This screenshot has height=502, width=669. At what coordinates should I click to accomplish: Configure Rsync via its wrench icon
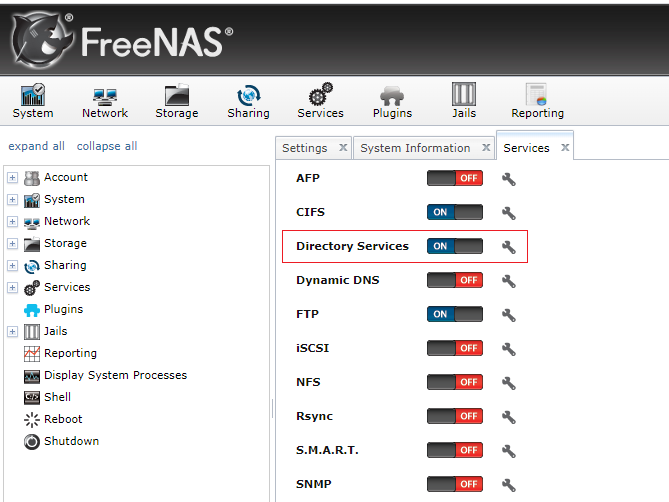click(x=509, y=417)
